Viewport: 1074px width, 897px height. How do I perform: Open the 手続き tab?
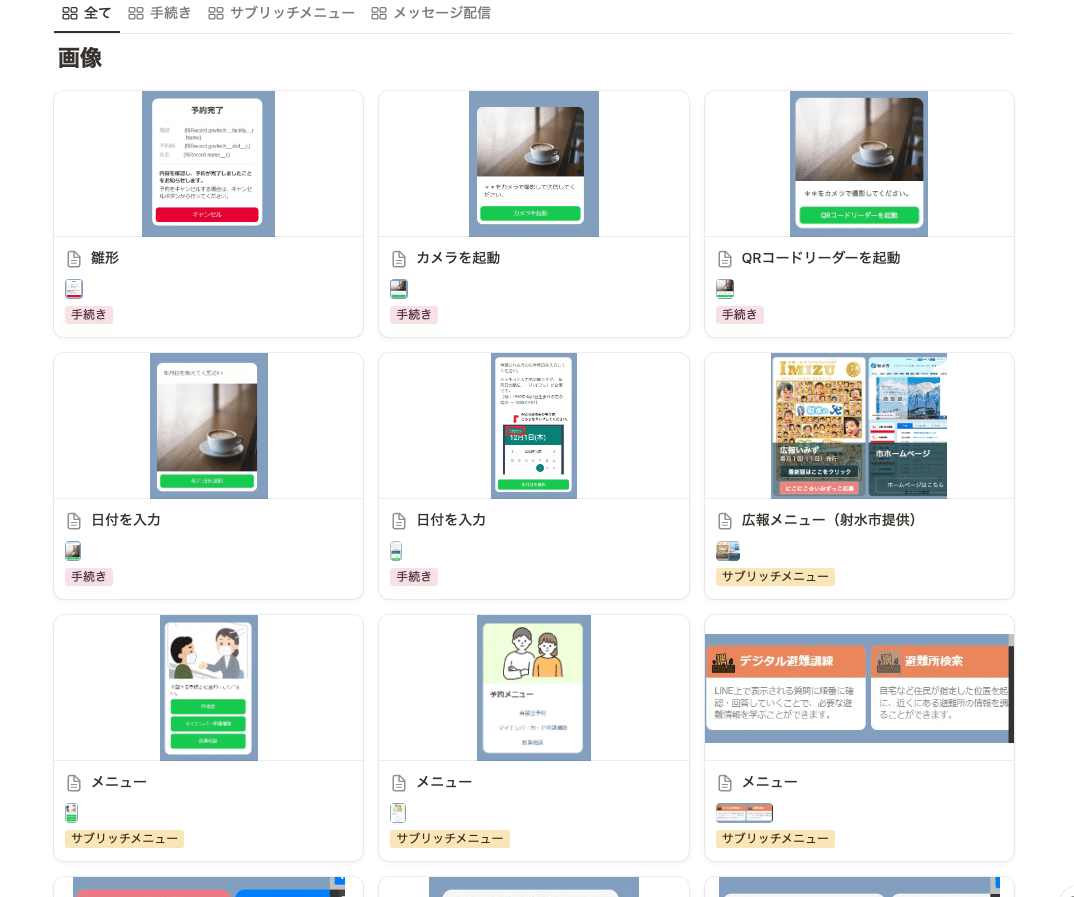[160, 13]
